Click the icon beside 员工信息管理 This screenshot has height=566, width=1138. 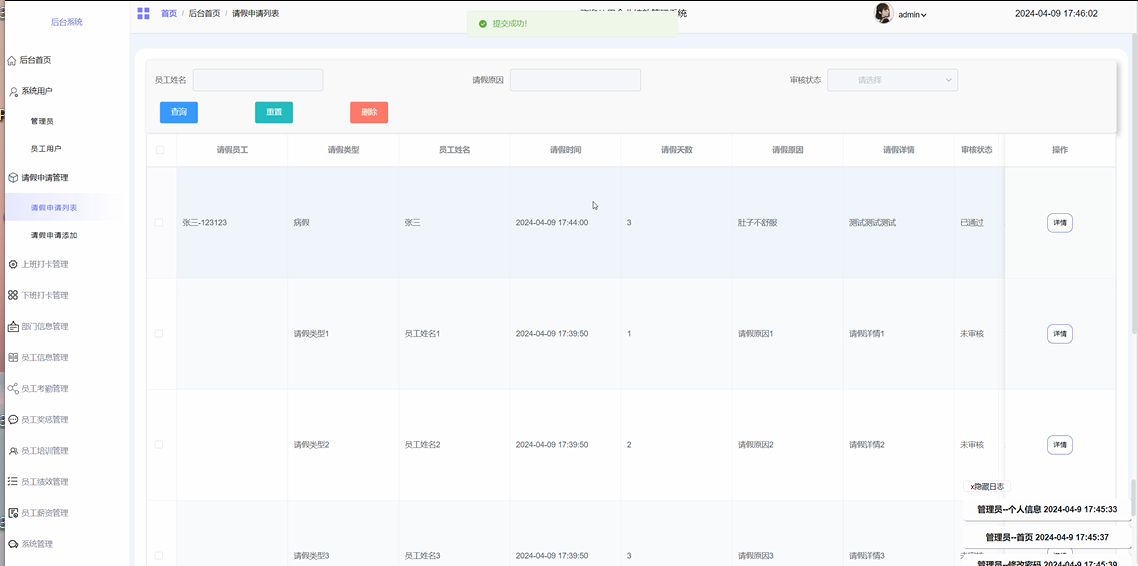click(13, 358)
